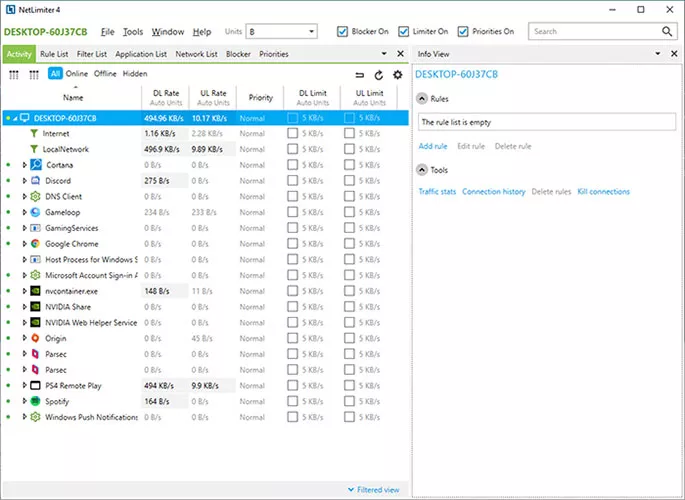The width and height of the screenshot is (685, 500).
Task: Click the Spotify app icon
Action: click(x=35, y=401)
